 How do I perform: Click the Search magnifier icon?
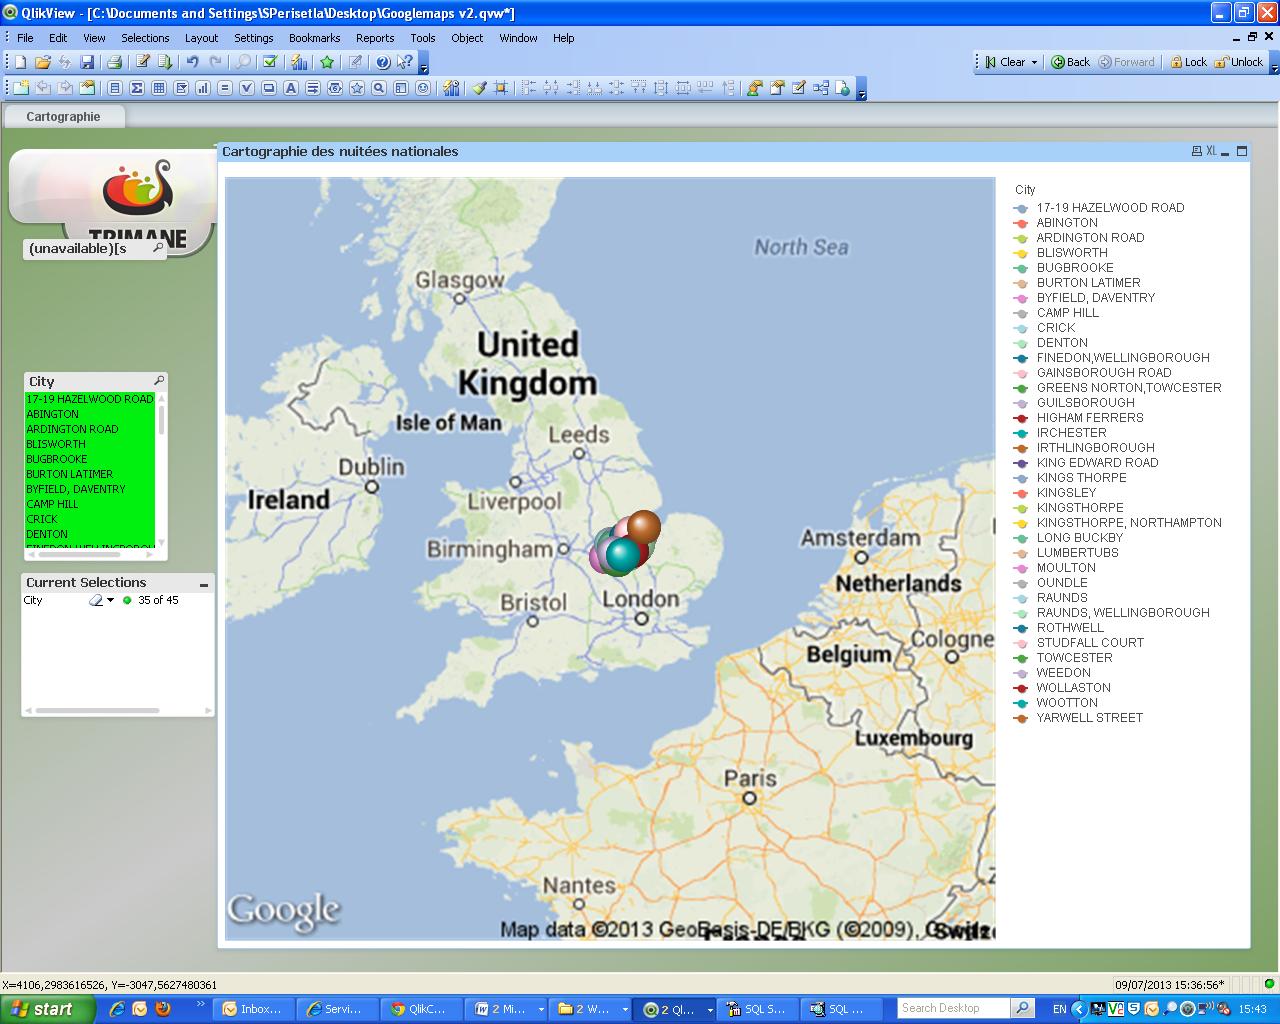click(243, 62)
